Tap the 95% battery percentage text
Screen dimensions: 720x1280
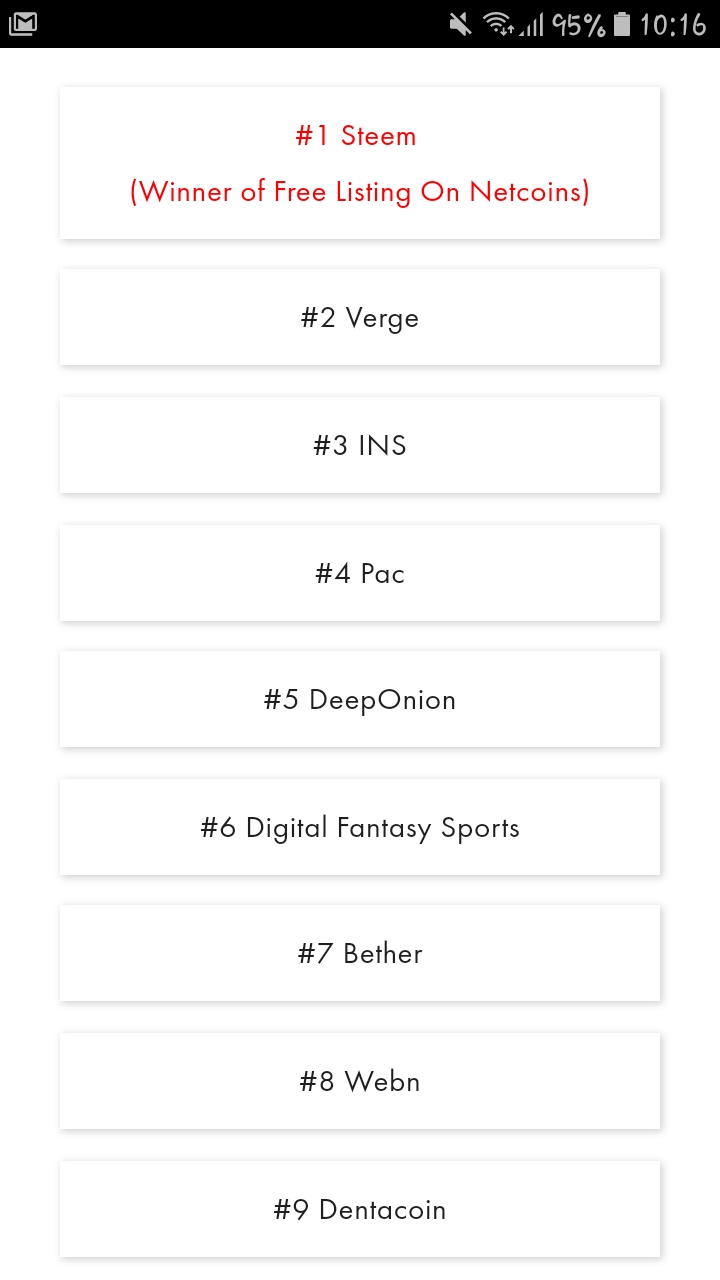(x=578, y=25)
